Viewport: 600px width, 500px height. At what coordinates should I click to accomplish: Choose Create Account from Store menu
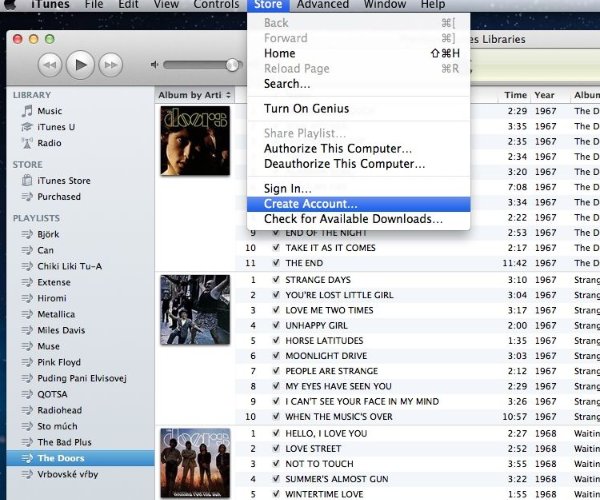310,204
